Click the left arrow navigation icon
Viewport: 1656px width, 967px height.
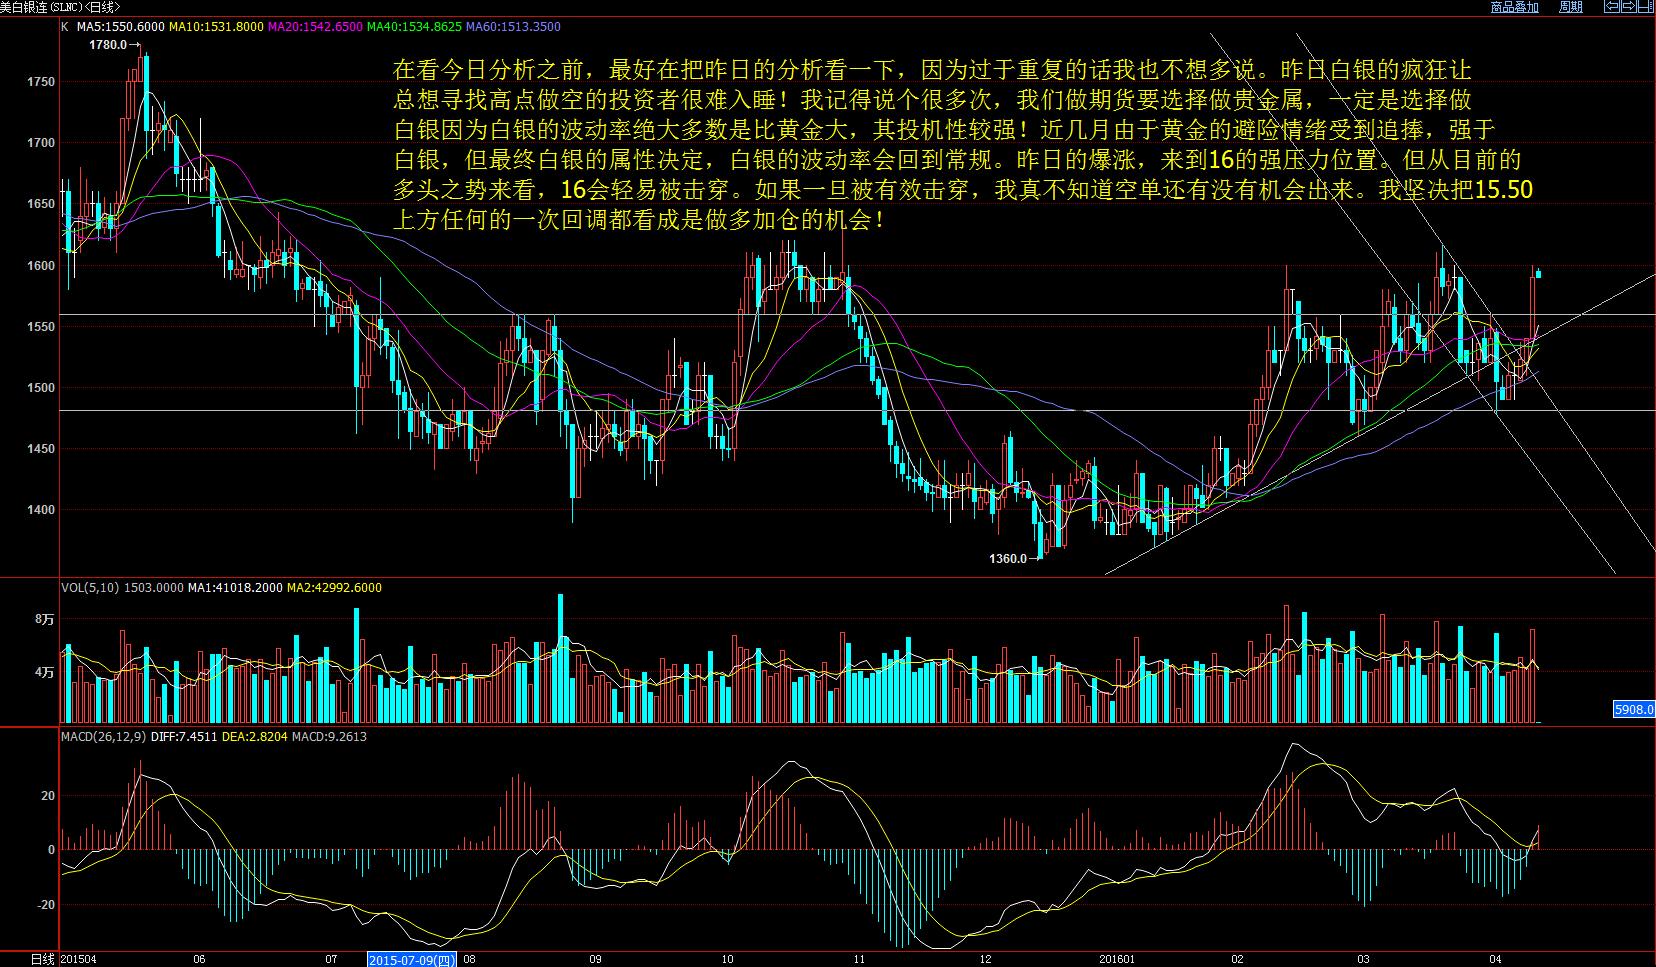click(1611, 7)
